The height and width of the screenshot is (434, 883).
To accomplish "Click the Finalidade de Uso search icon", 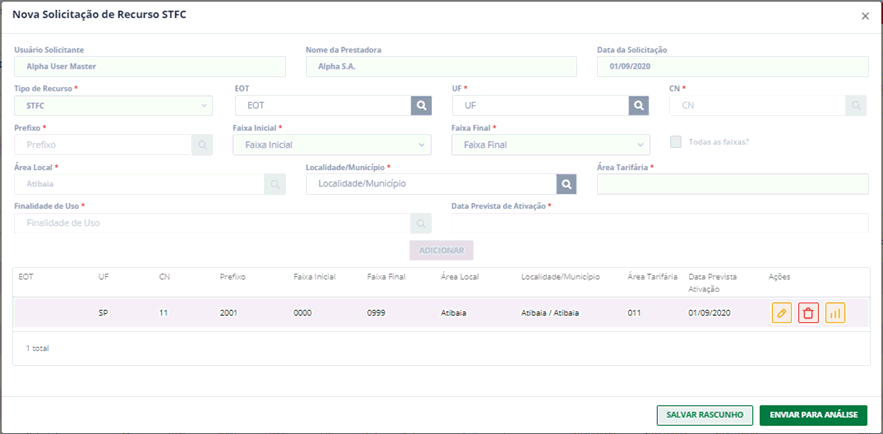I will pos(421,223).
